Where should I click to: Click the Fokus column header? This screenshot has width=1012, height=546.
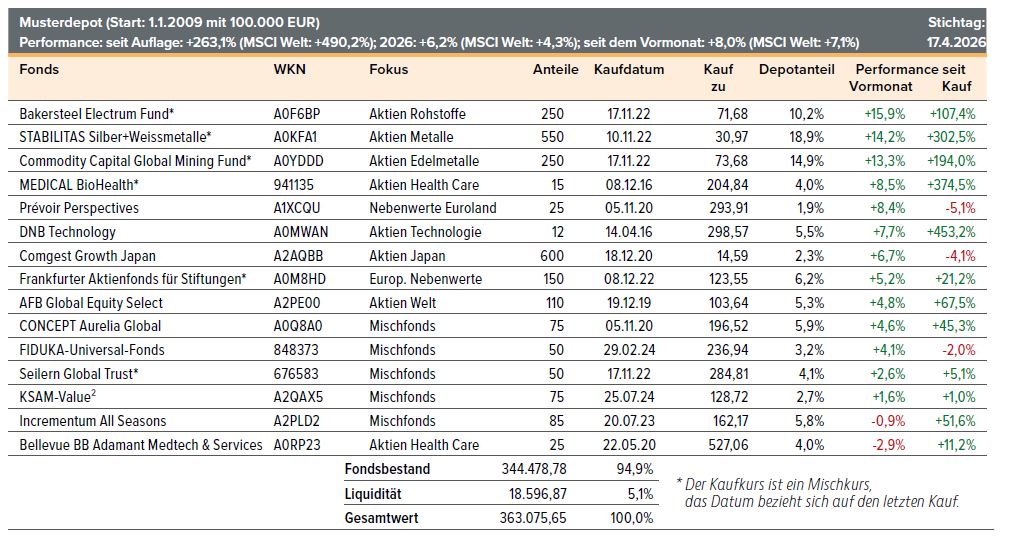389,70
